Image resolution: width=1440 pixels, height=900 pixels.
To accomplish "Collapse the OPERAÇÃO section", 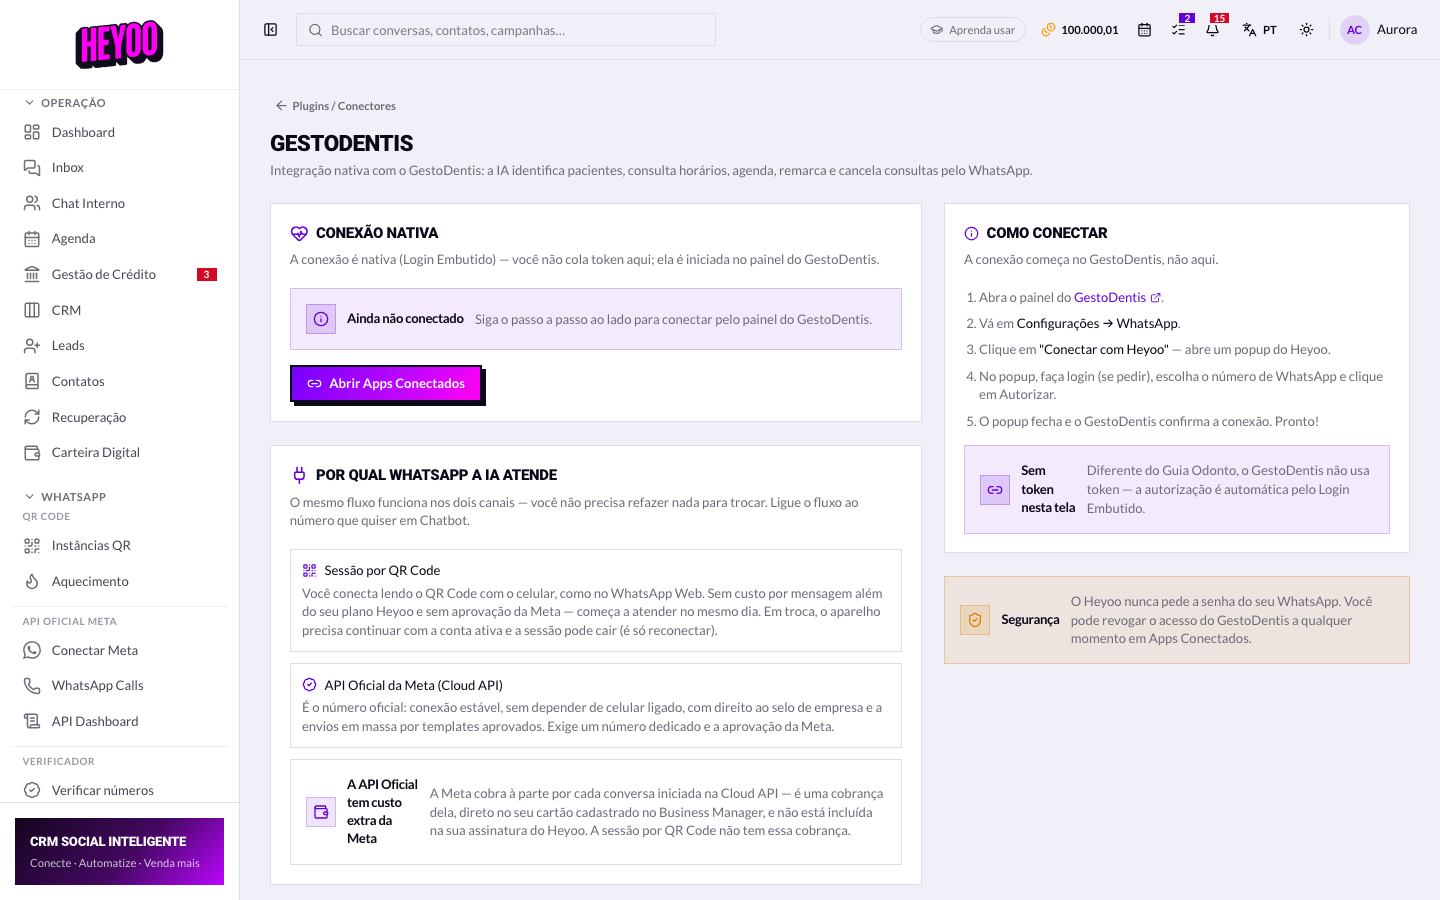I will [65, 103].
